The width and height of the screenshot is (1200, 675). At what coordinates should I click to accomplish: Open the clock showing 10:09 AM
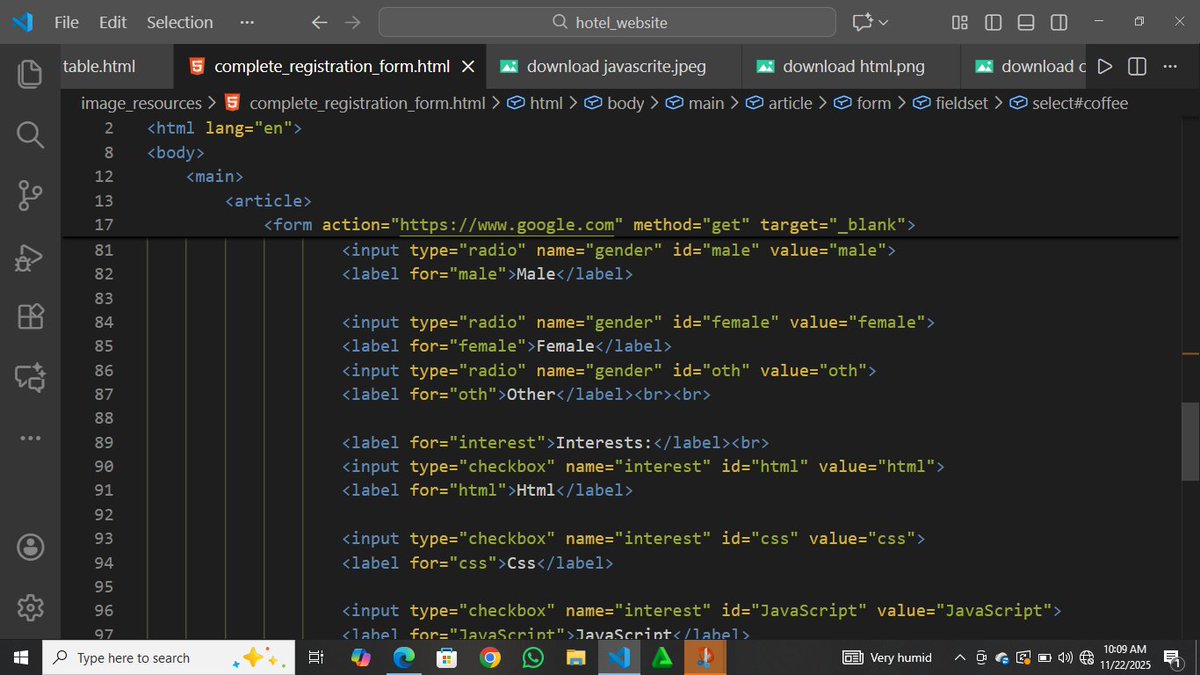1124,658
